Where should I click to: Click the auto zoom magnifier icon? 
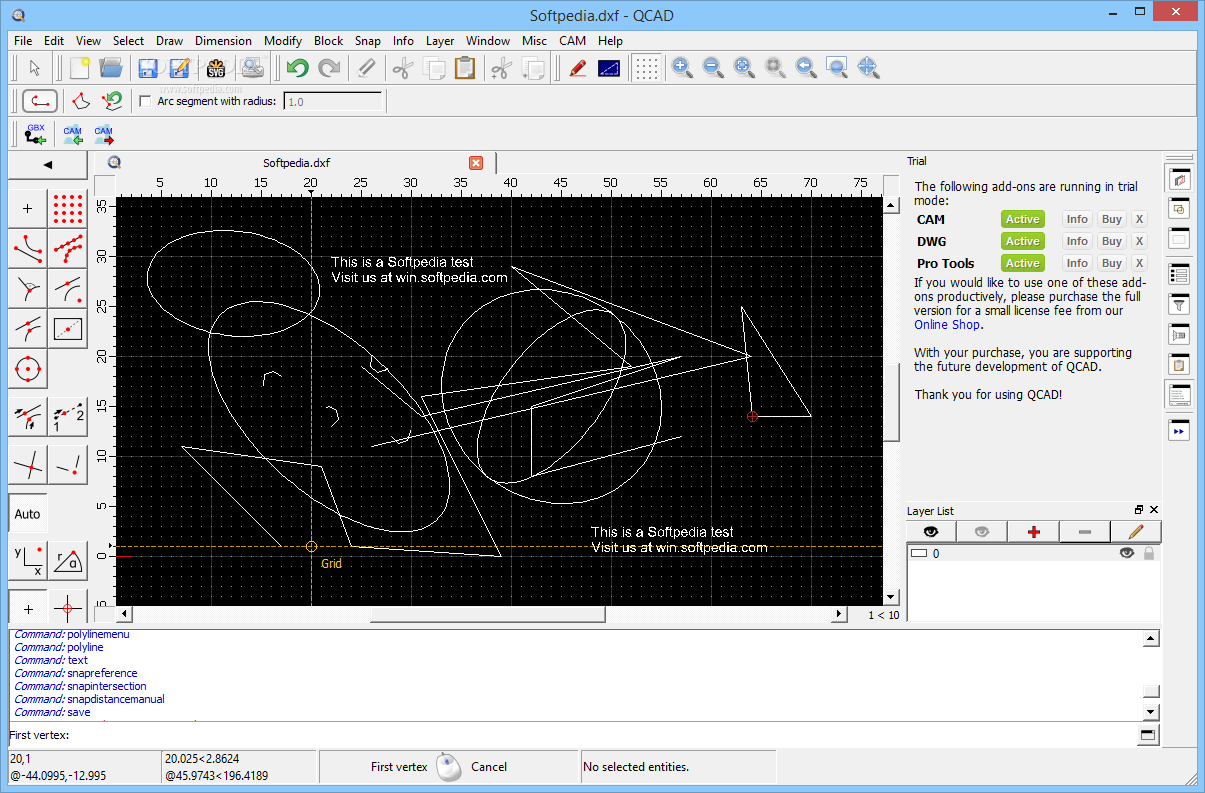point(744,68)
